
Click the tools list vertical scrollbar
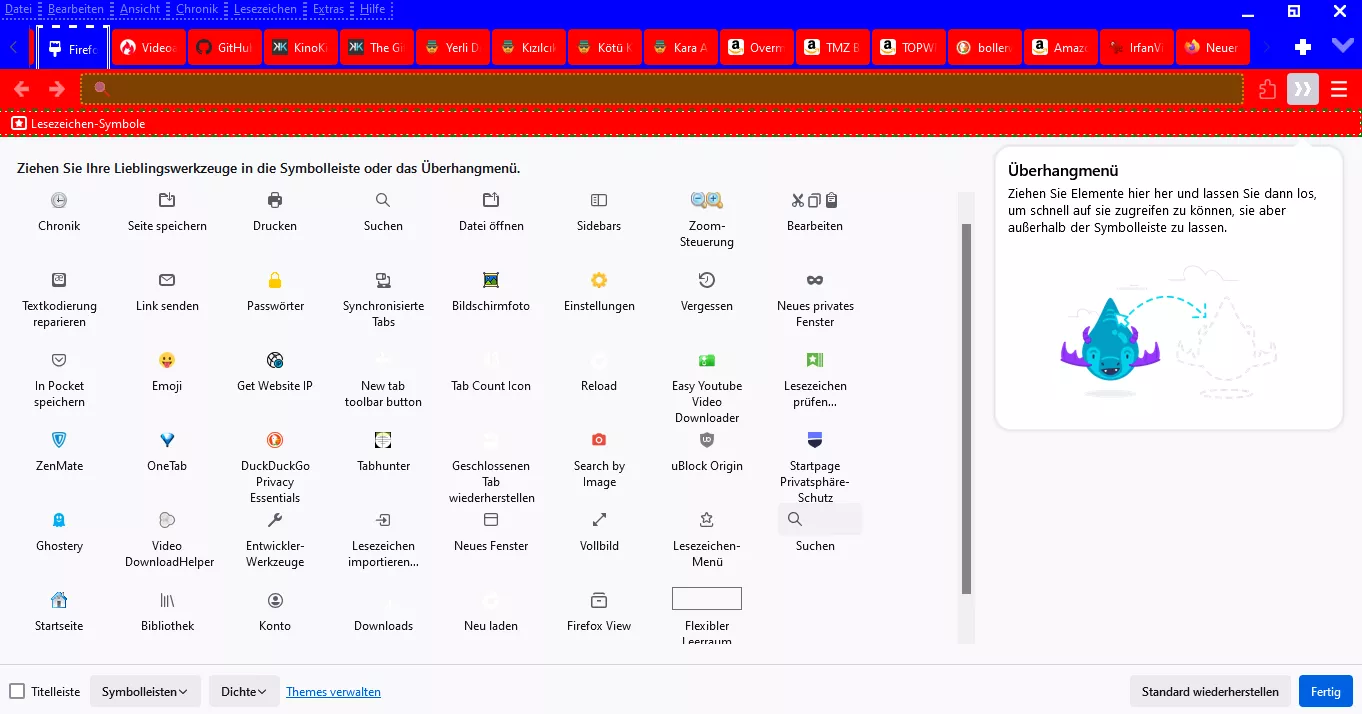(x=966, y=408)
